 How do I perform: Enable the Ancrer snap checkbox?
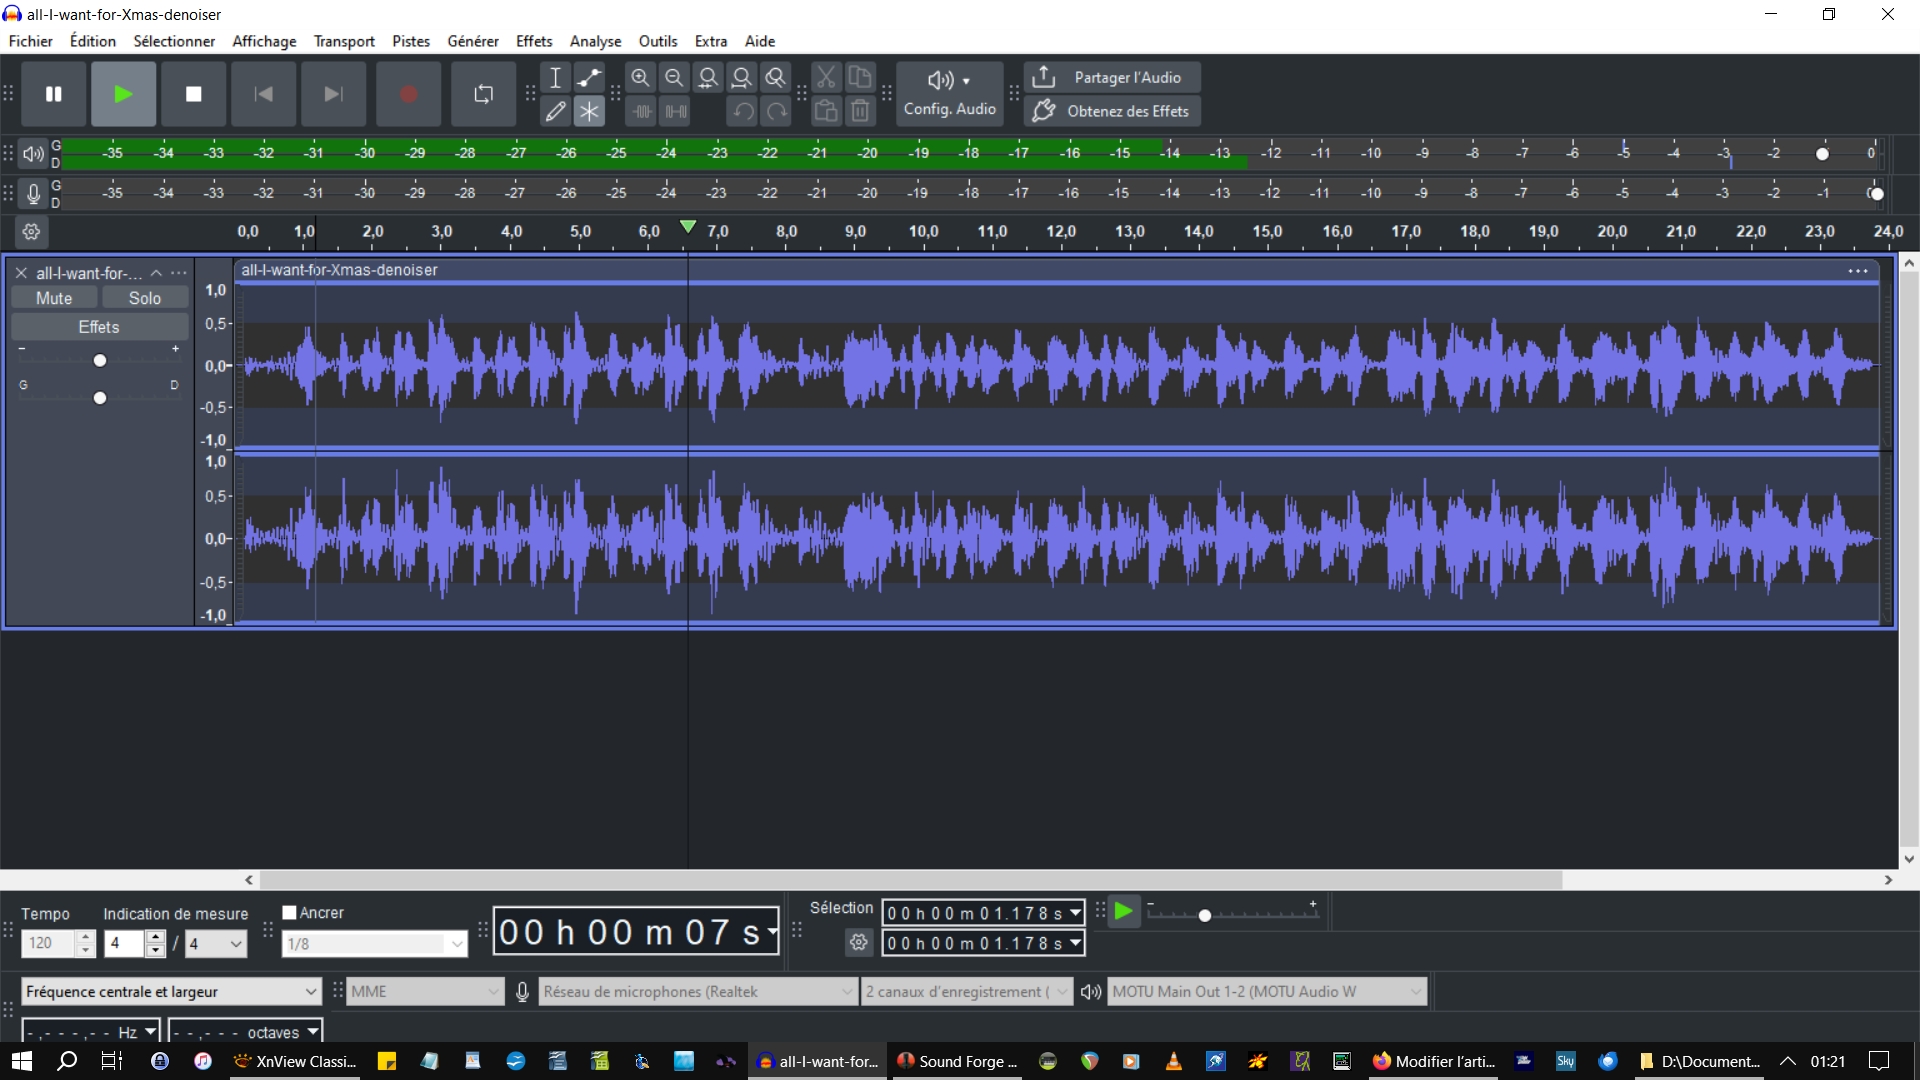289,912
